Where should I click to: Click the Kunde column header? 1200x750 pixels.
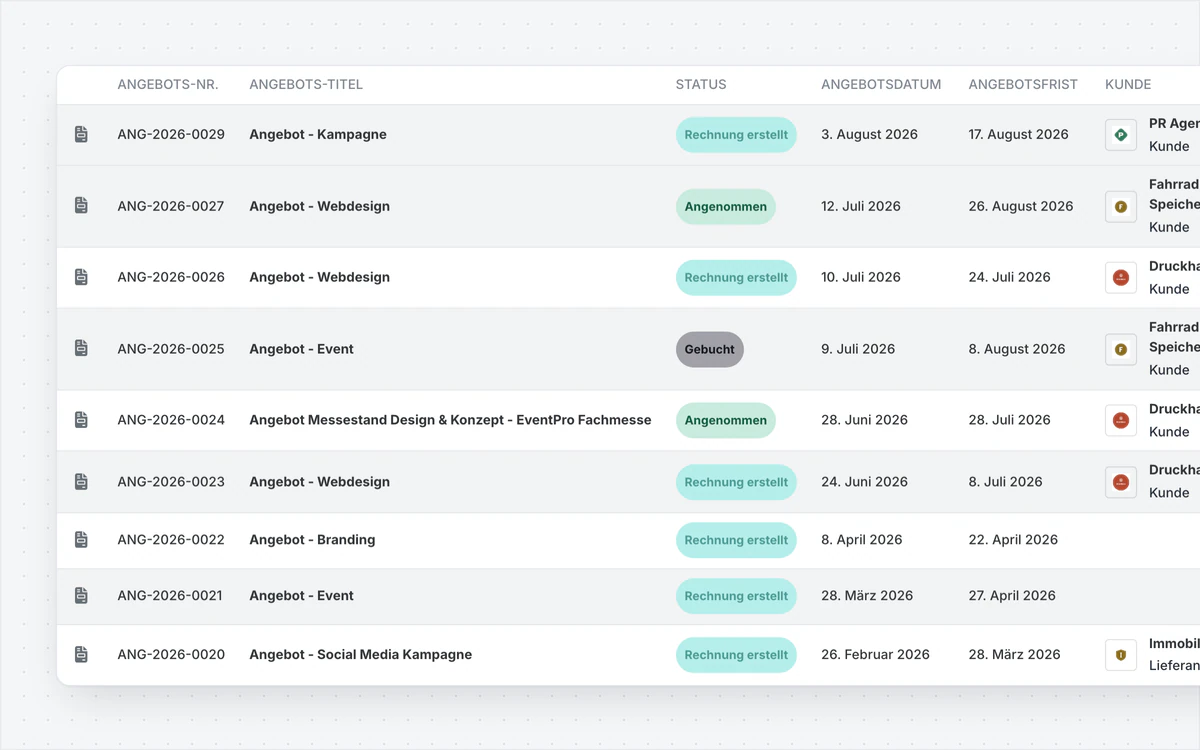(x=1128, y=85)
